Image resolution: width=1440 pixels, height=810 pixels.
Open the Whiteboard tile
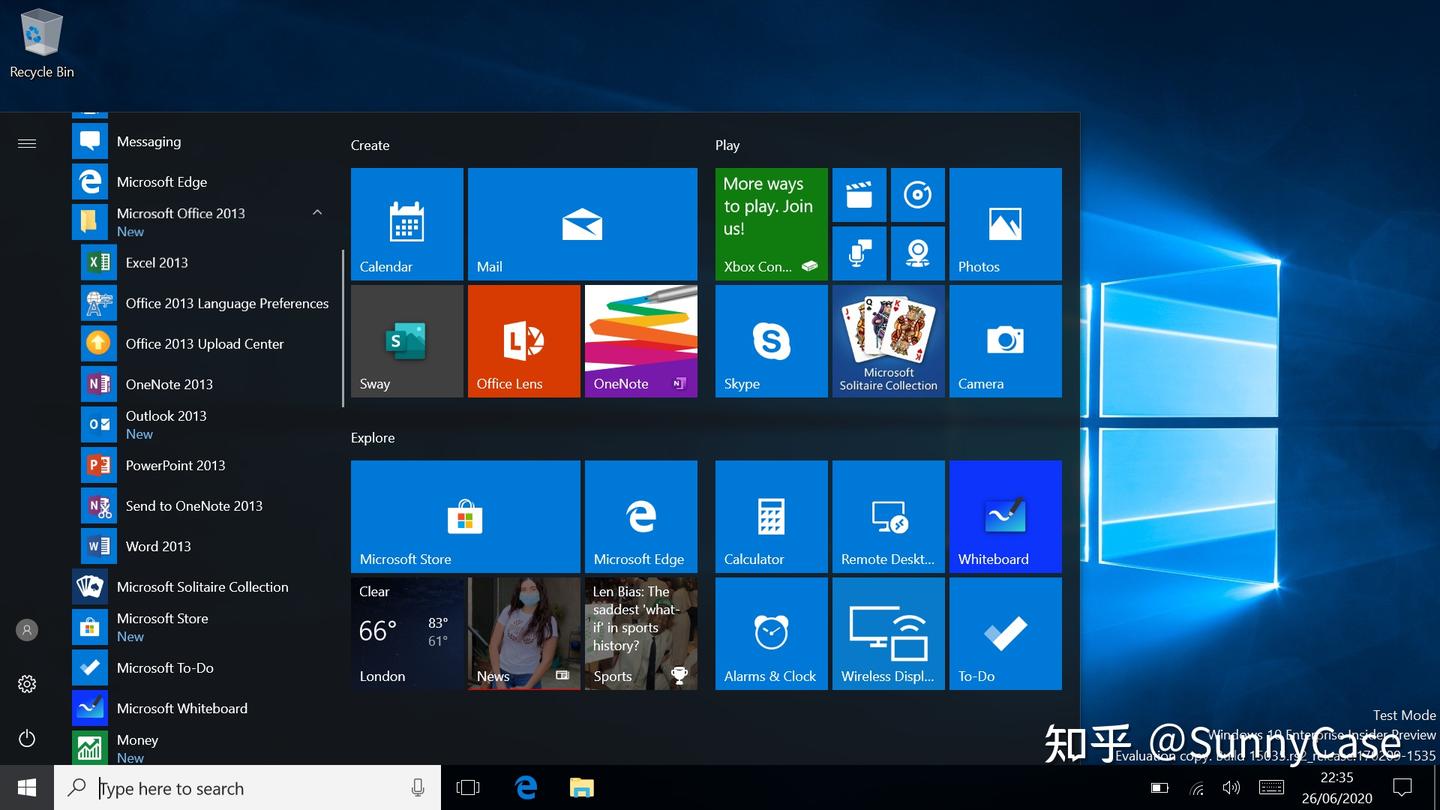click(1004, 516)
